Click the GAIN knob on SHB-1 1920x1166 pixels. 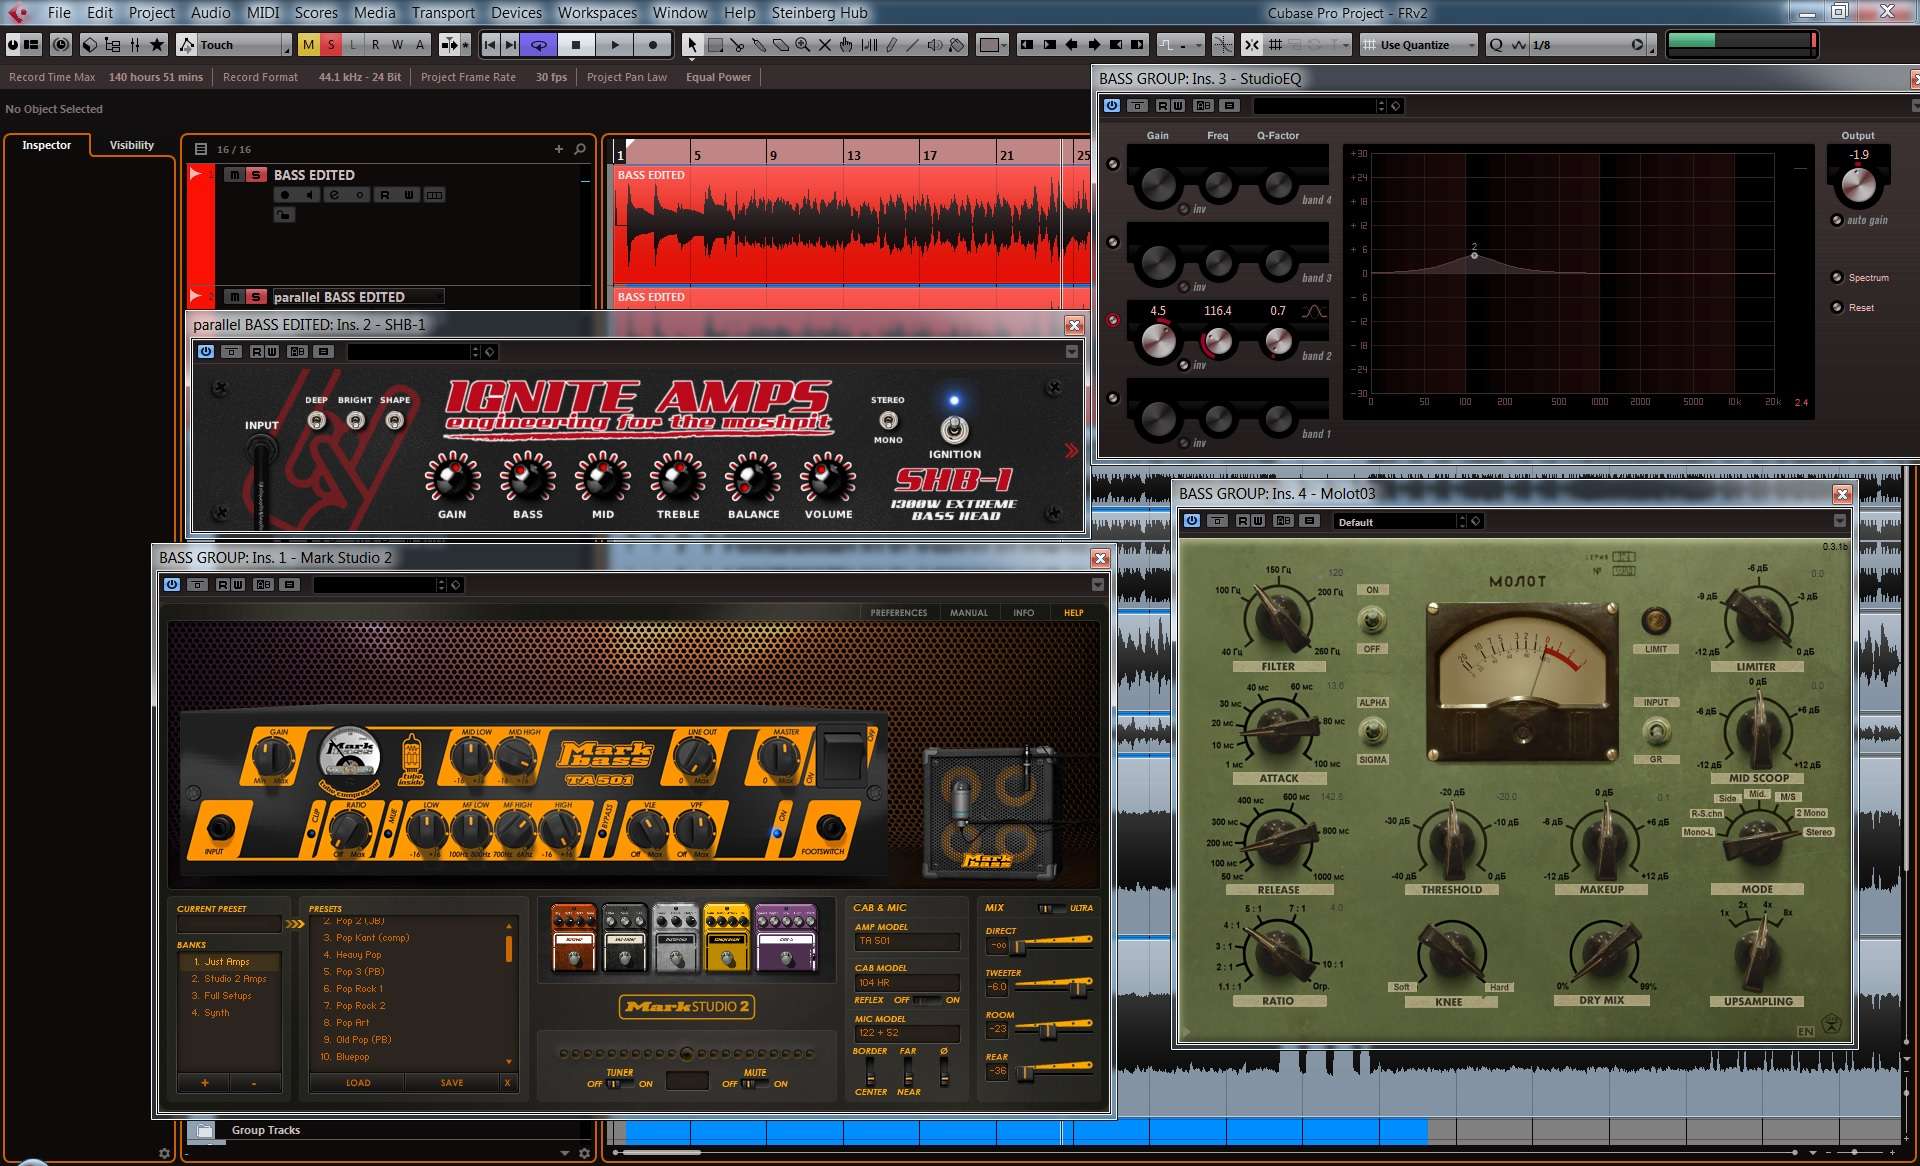click(x=452, y=479)
